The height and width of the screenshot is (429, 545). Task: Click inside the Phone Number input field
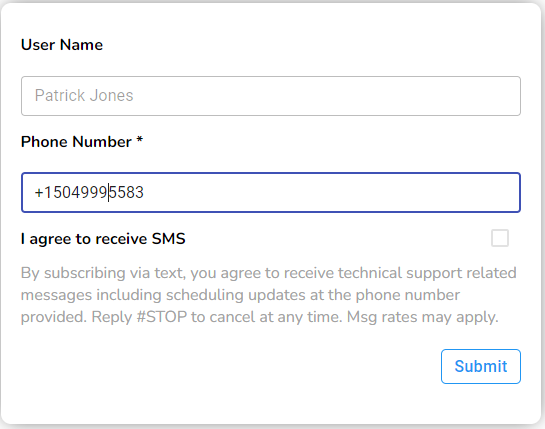point(271,192)
